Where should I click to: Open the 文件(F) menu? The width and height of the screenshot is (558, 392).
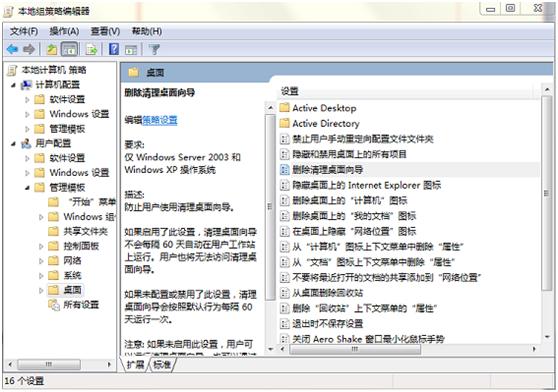23,31
